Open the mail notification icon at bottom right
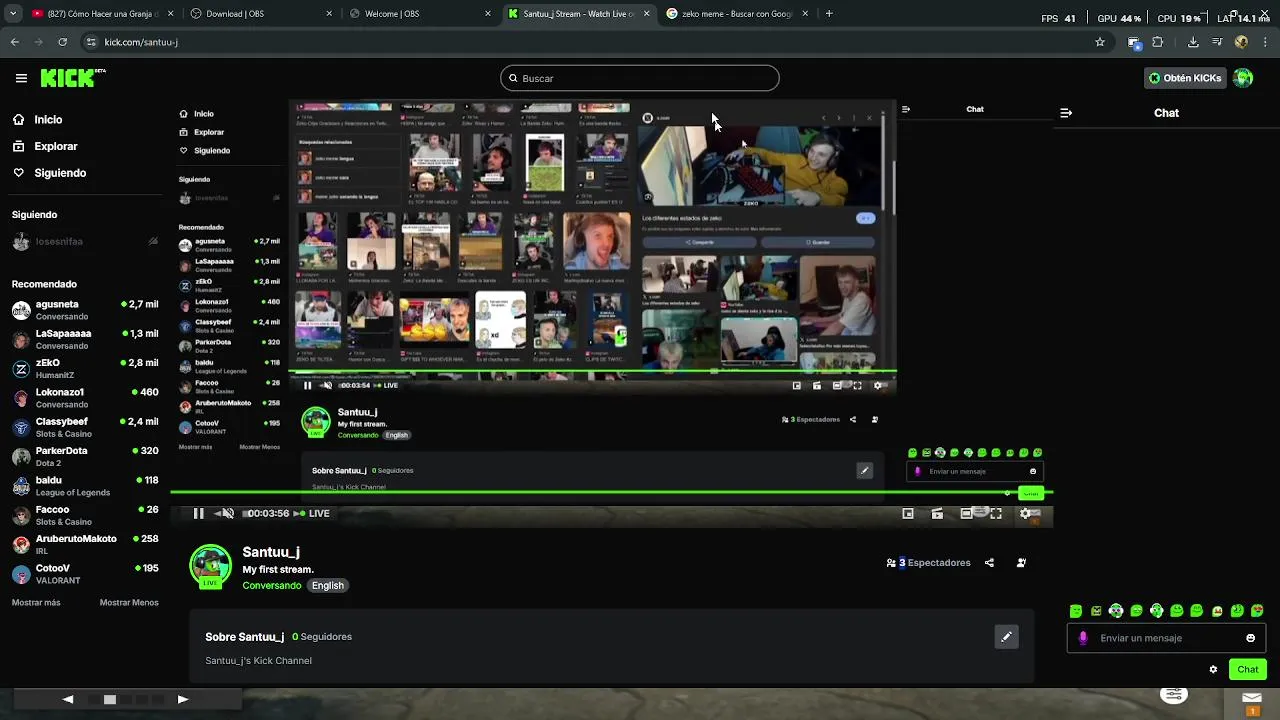Image resolution: width=1280 pixels, height=720 pixels. [1252, 698]
